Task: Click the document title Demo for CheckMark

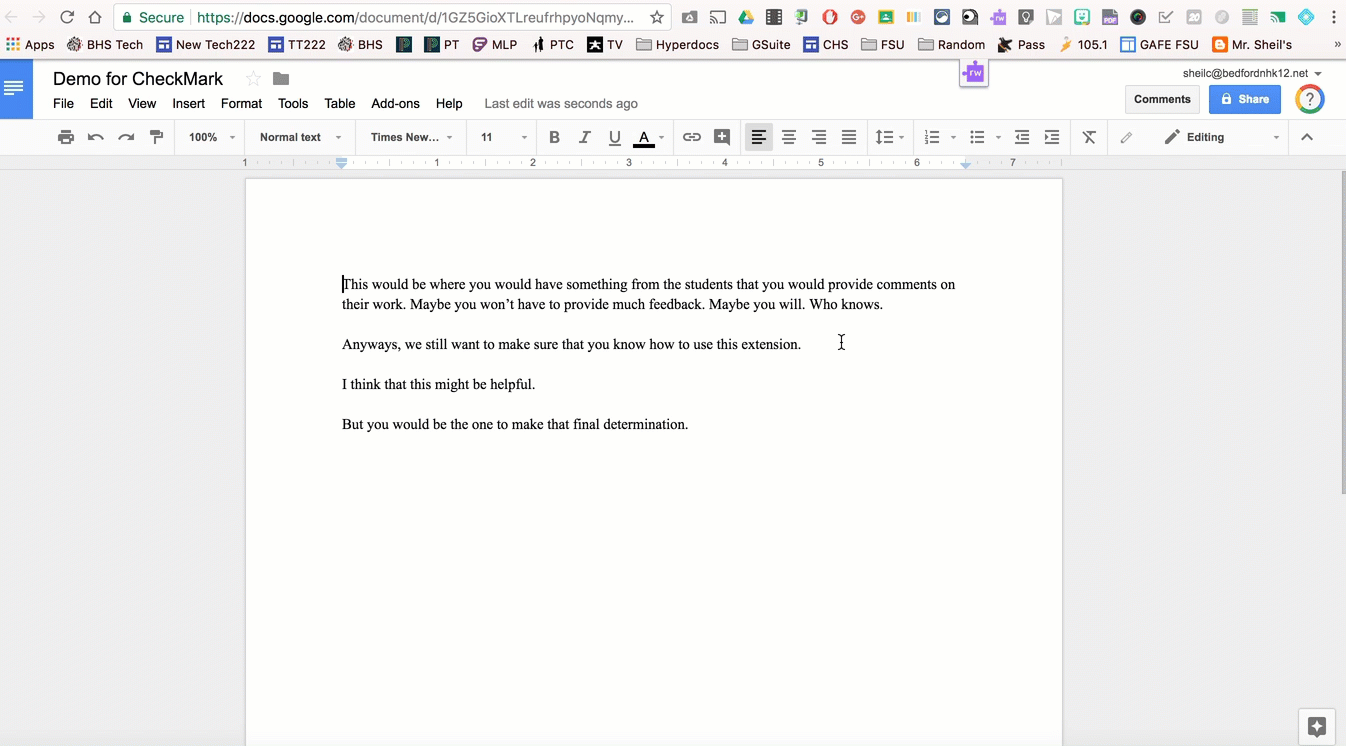Action: point(138,79)
